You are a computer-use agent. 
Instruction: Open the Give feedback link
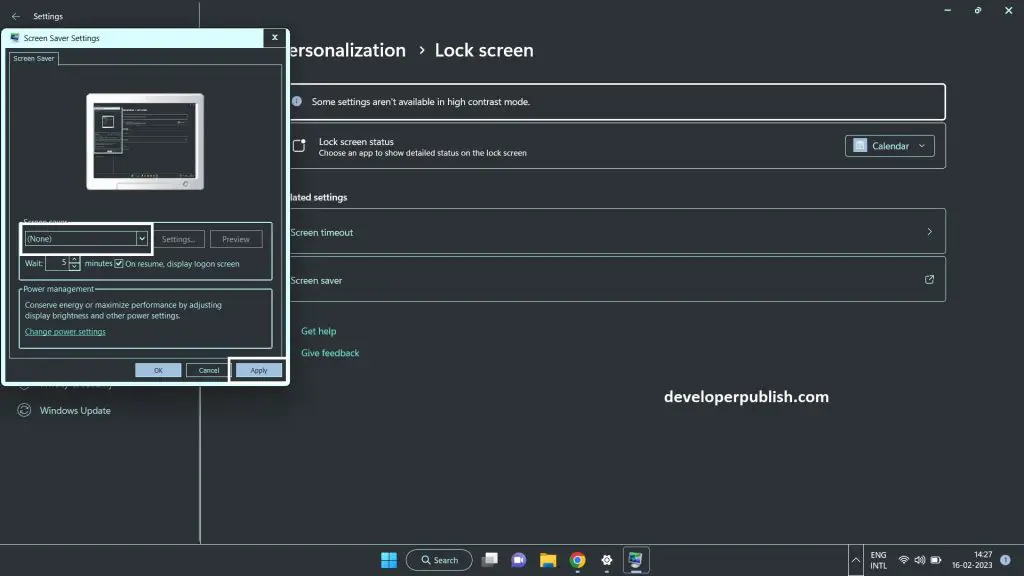pos(330,353)
